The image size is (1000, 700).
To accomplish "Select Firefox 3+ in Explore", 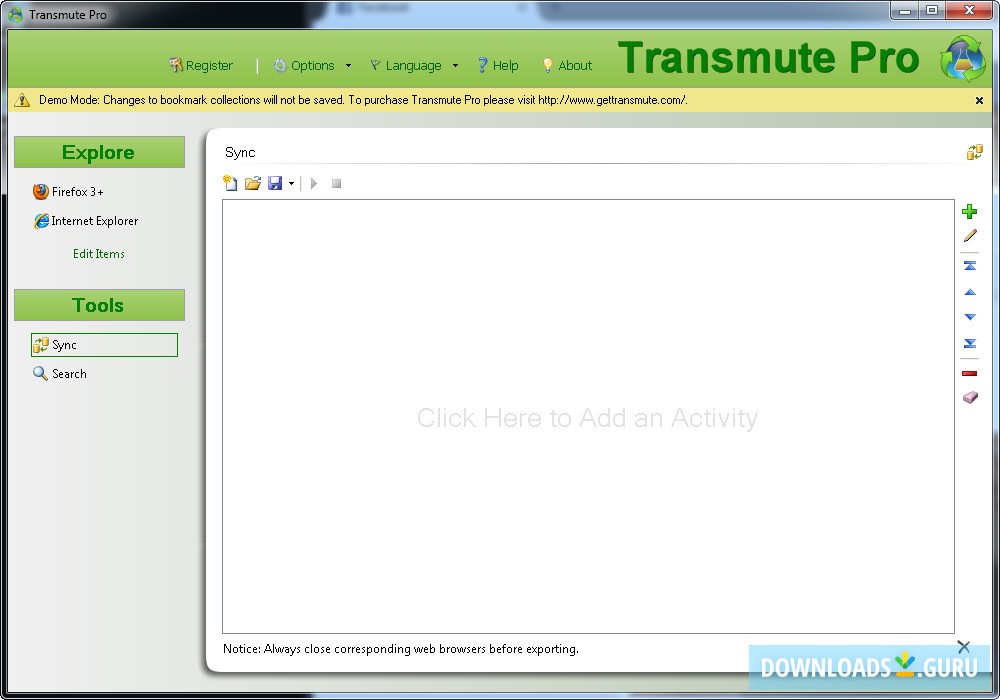I will [68, 191].
